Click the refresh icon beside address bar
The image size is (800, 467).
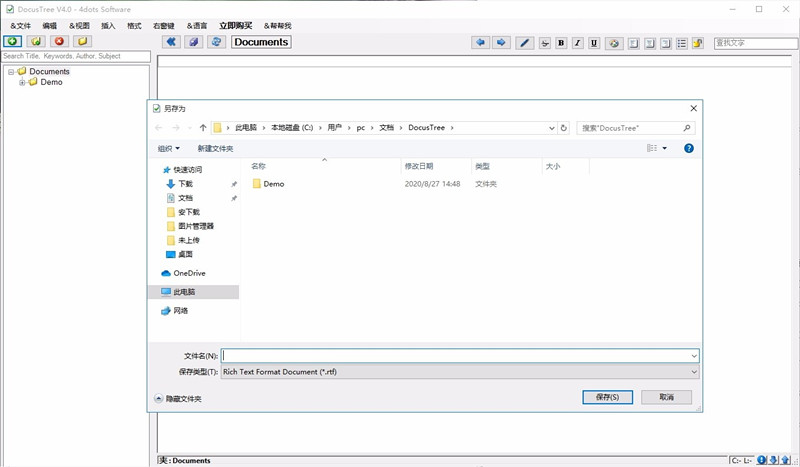coord(564,128)
